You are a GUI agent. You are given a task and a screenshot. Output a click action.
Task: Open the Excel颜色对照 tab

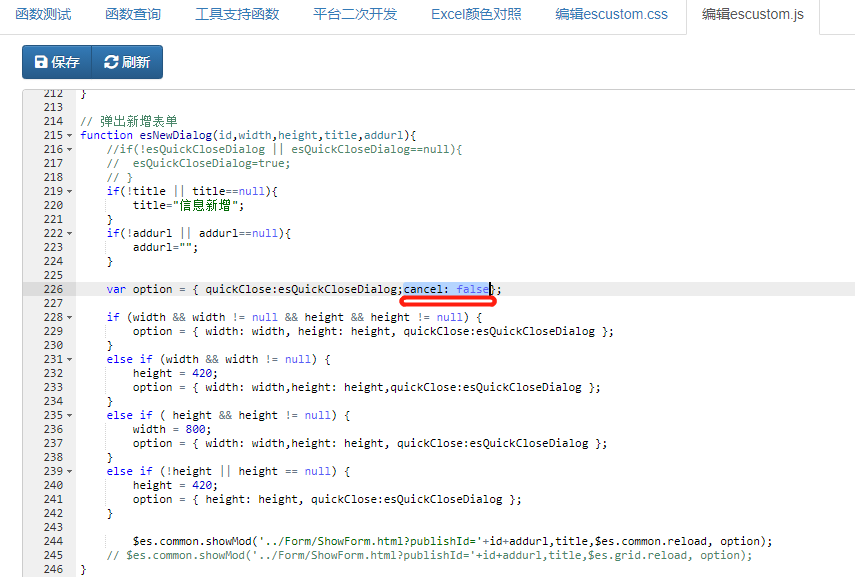[476, 14]
